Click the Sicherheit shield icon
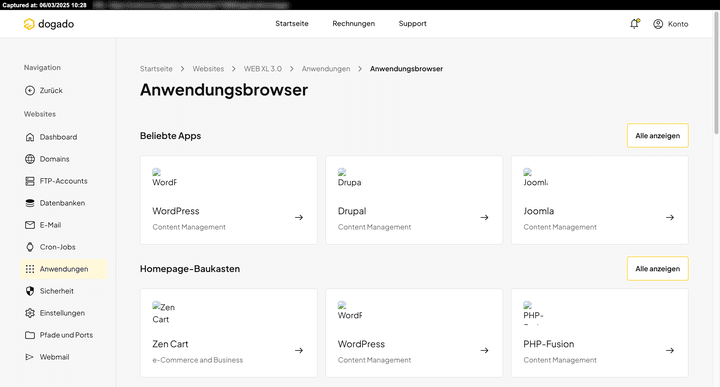 [x=30, y=291]
